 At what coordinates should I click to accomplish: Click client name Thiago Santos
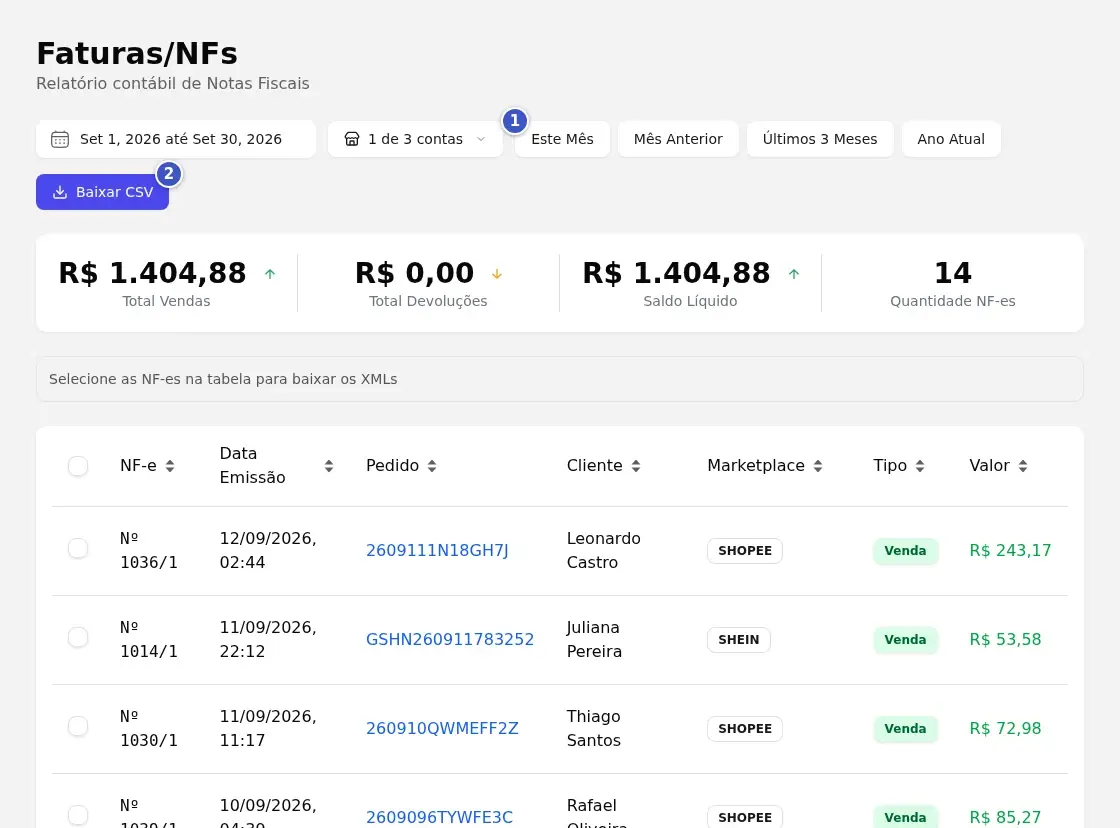[x=594, y=728]
